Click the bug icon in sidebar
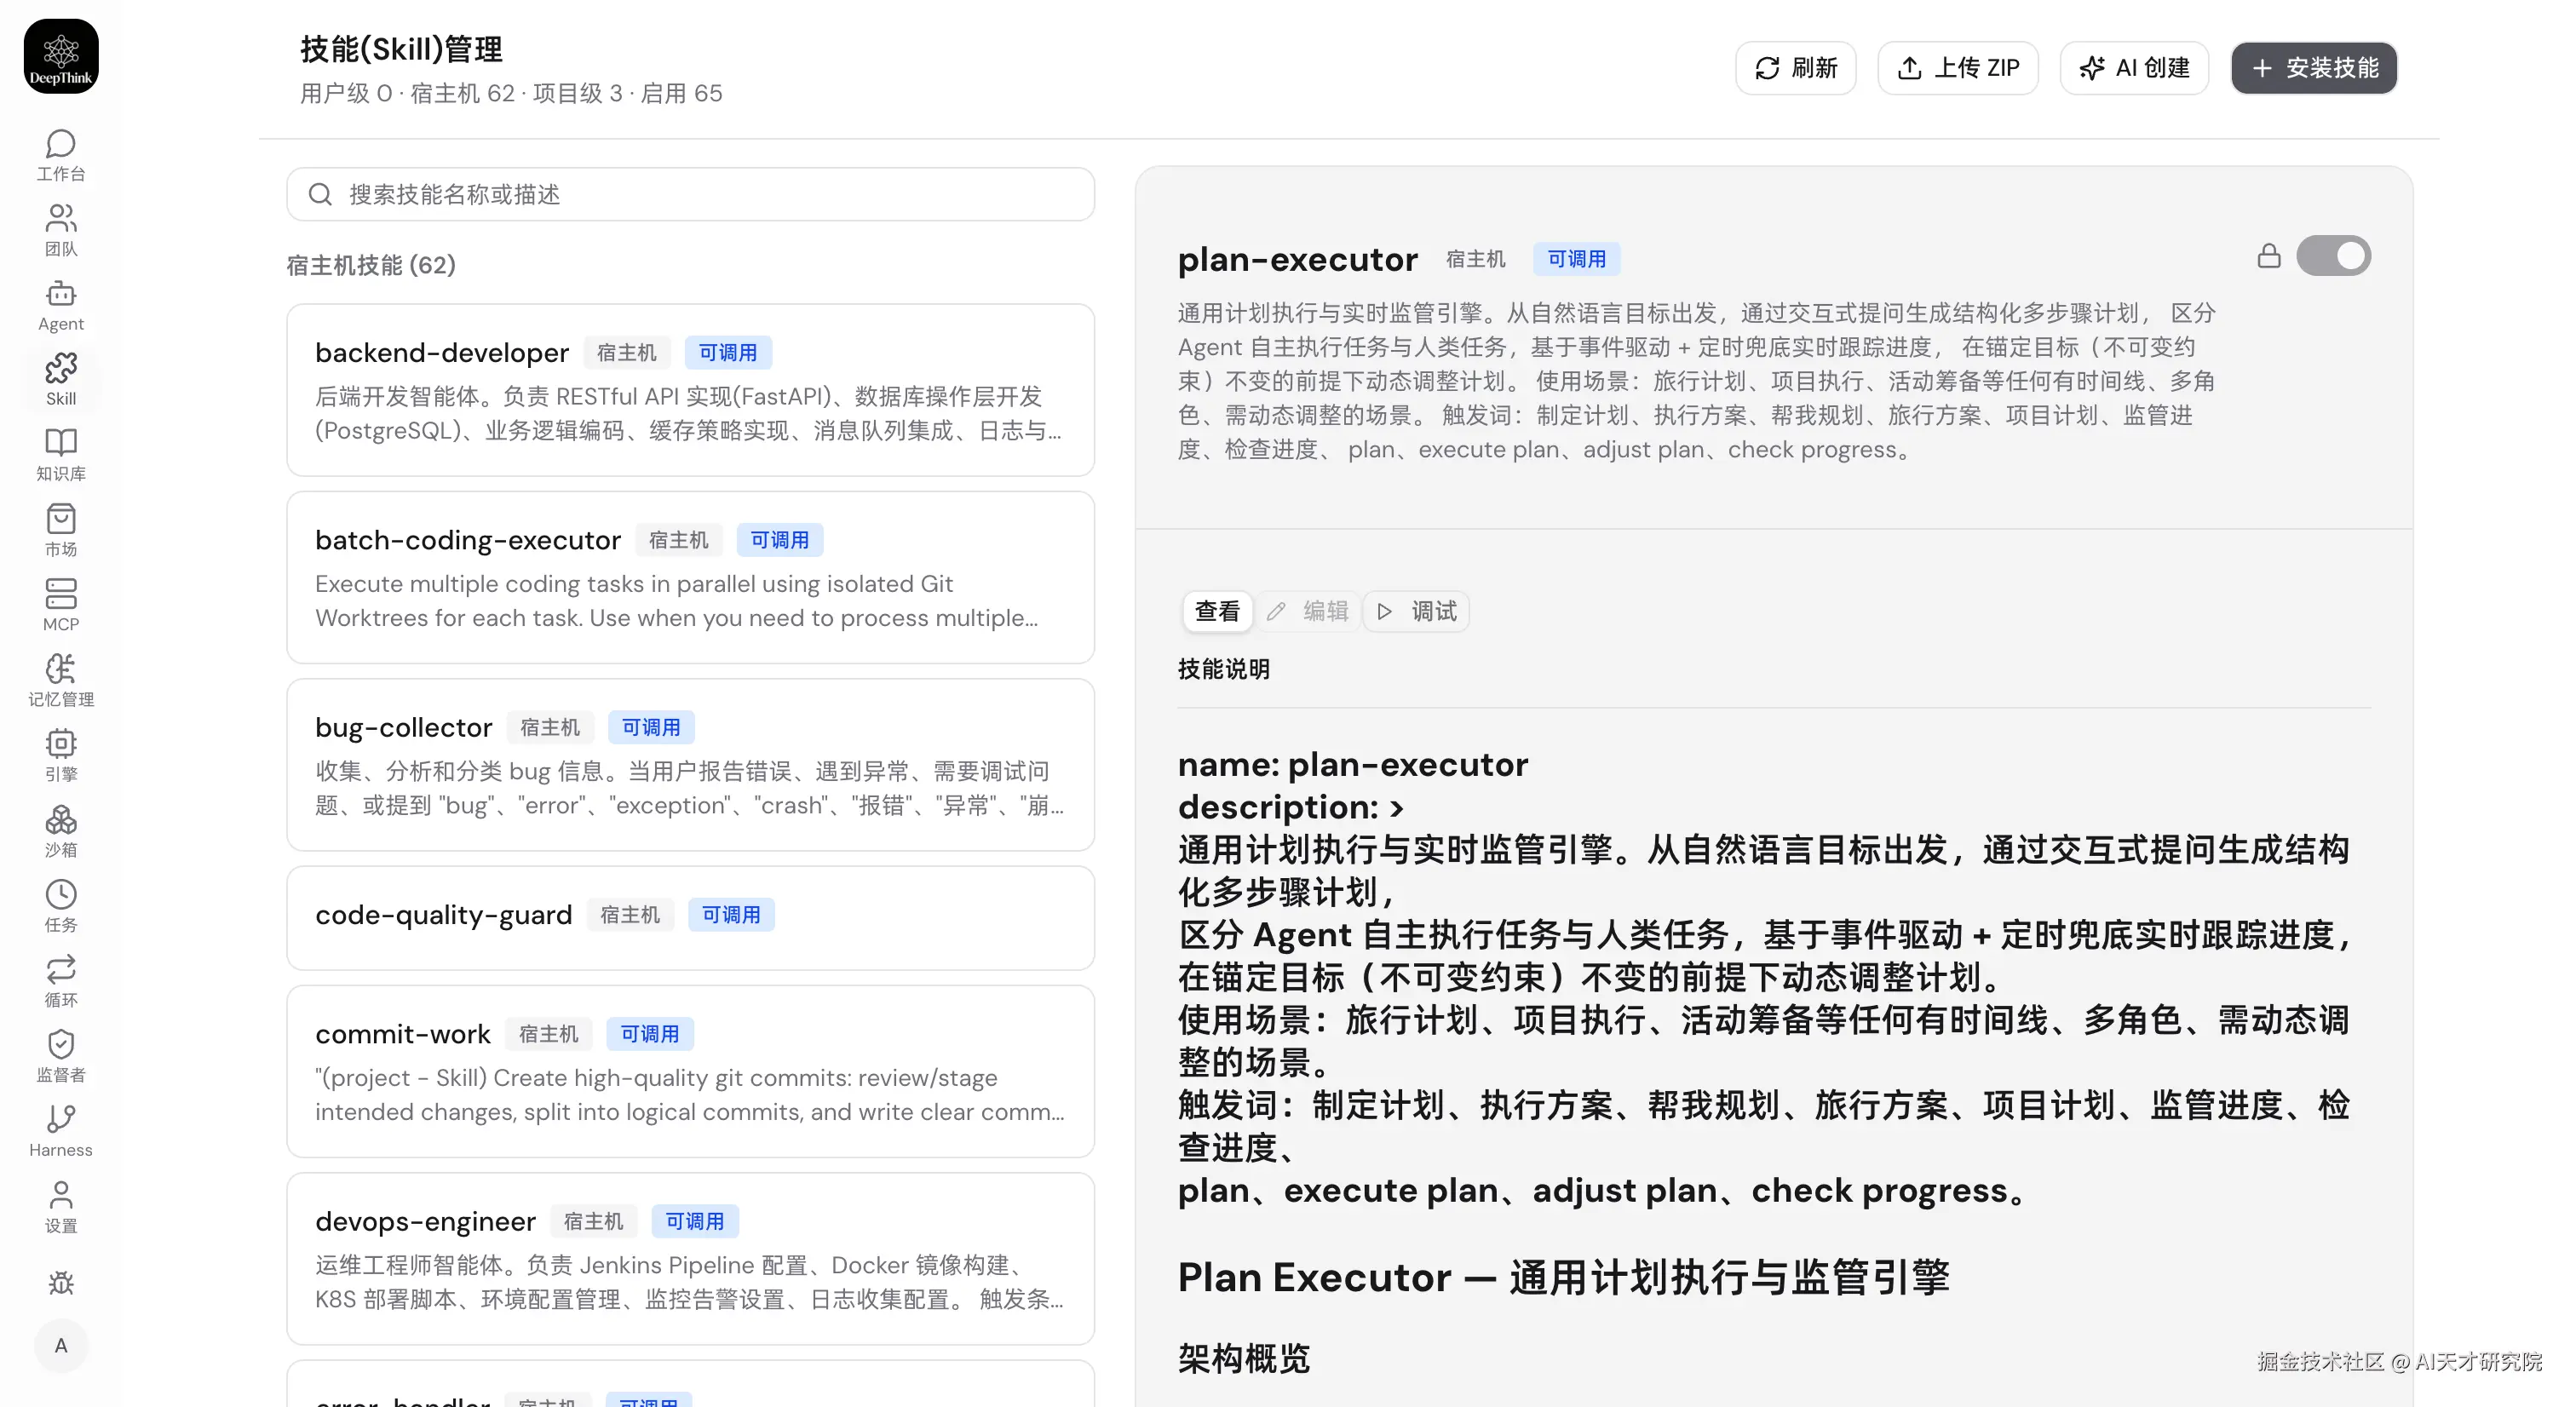This screenshot has width=2576, height=1407. (x=61, y=1283)
